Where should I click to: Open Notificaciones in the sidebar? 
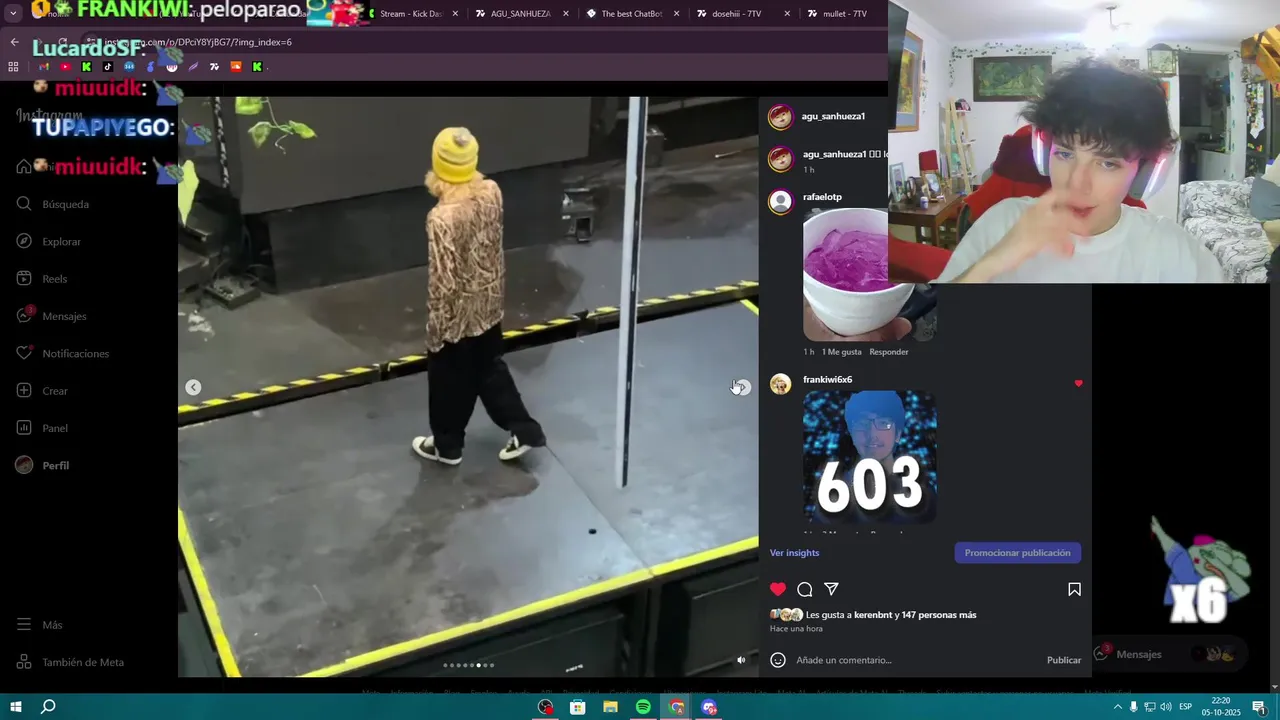(x=63, y=353)
